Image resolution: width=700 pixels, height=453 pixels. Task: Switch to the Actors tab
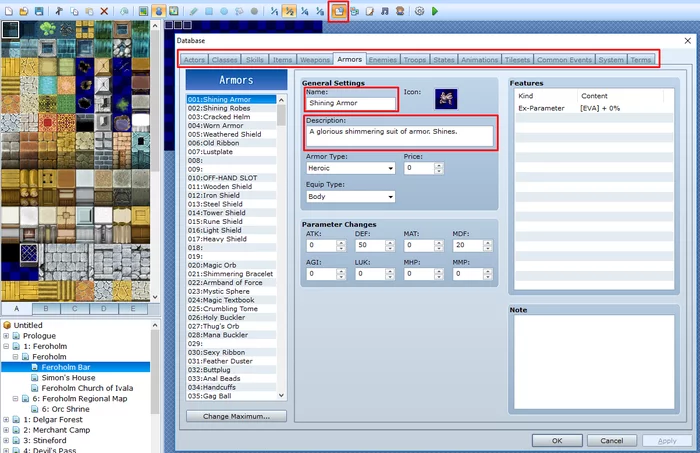(x=194, y=59)
